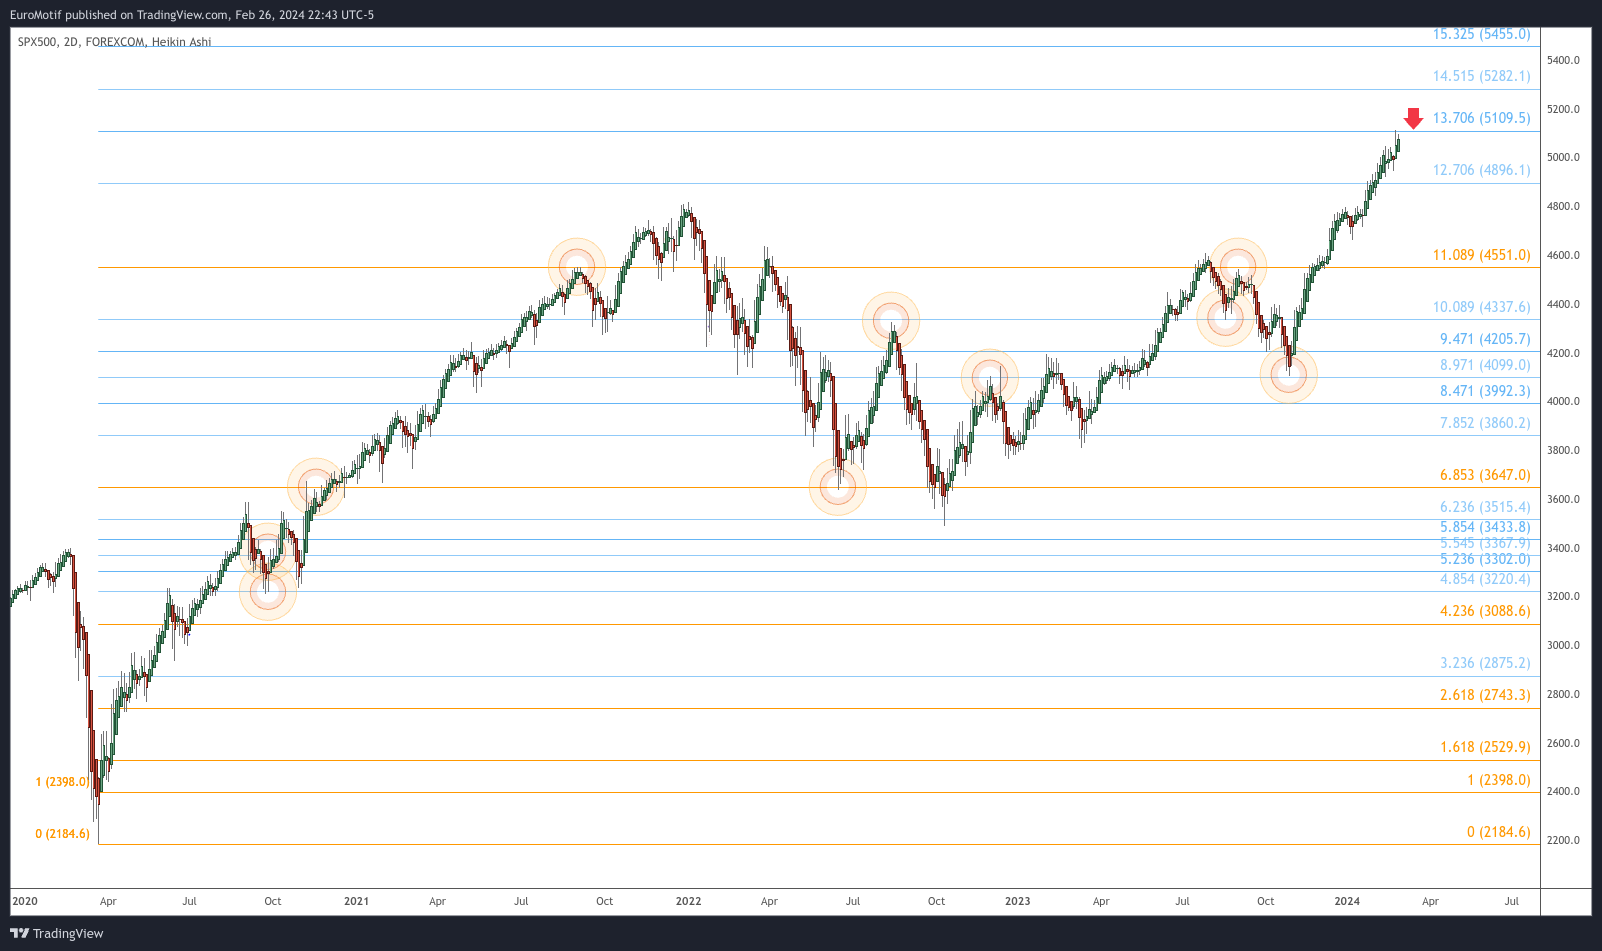1602x951 pixels.
Task: Select the EuroMotif published header text
Action: click(192, 15)
